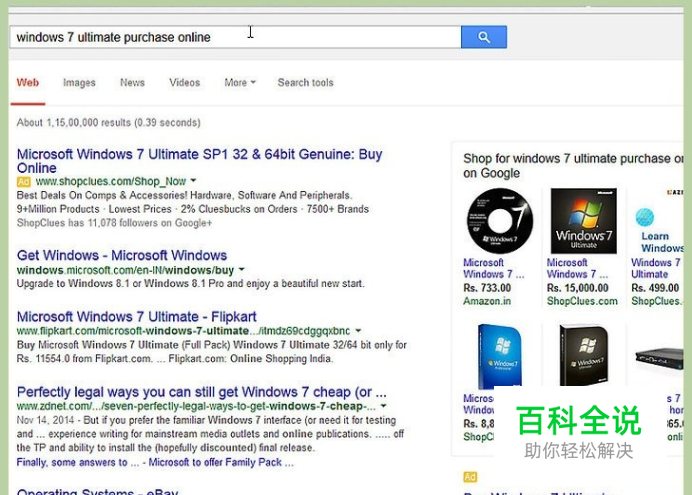692x495 pixels.
Task: Open Search tools options
Action: click(305, 82)
